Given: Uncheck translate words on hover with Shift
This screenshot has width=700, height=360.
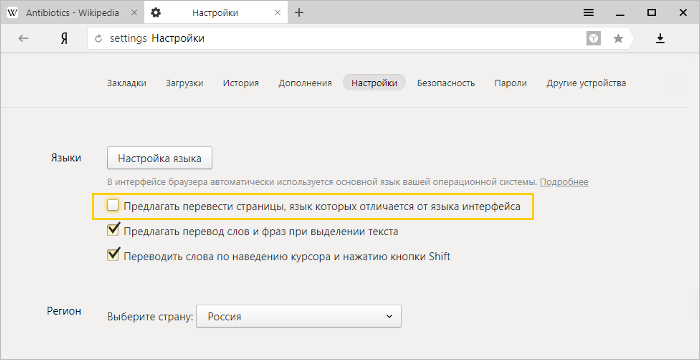Looking at the screenshot, I should coord(113,255).
